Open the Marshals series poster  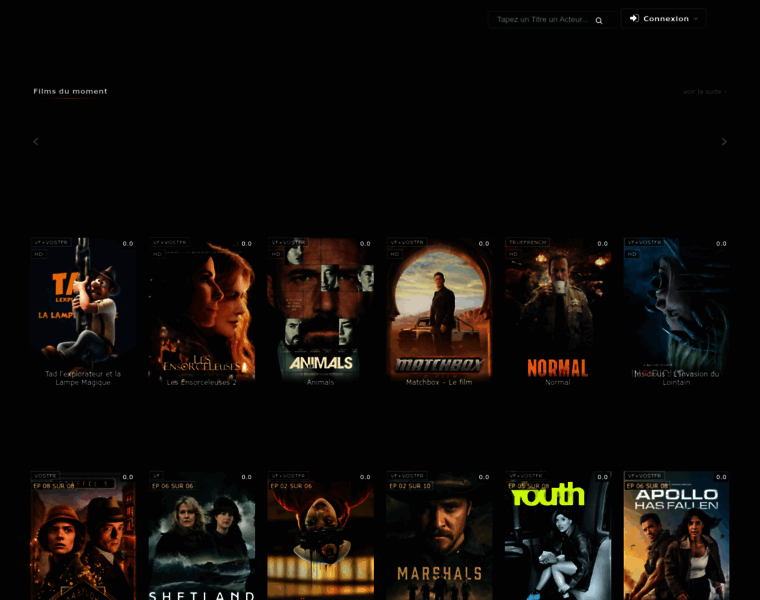tap(439, 536)
